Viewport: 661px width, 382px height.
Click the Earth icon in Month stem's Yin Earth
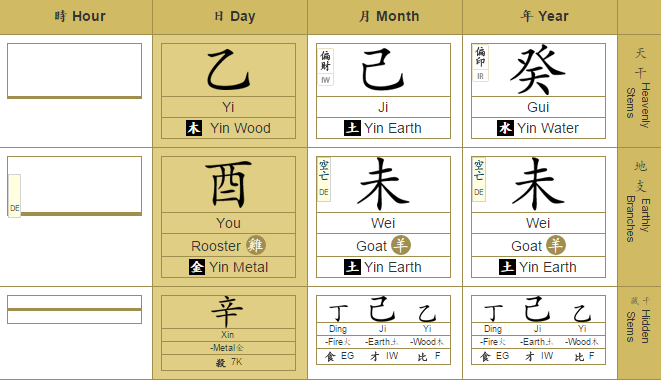pyautogui.click(x=352, y=128)
